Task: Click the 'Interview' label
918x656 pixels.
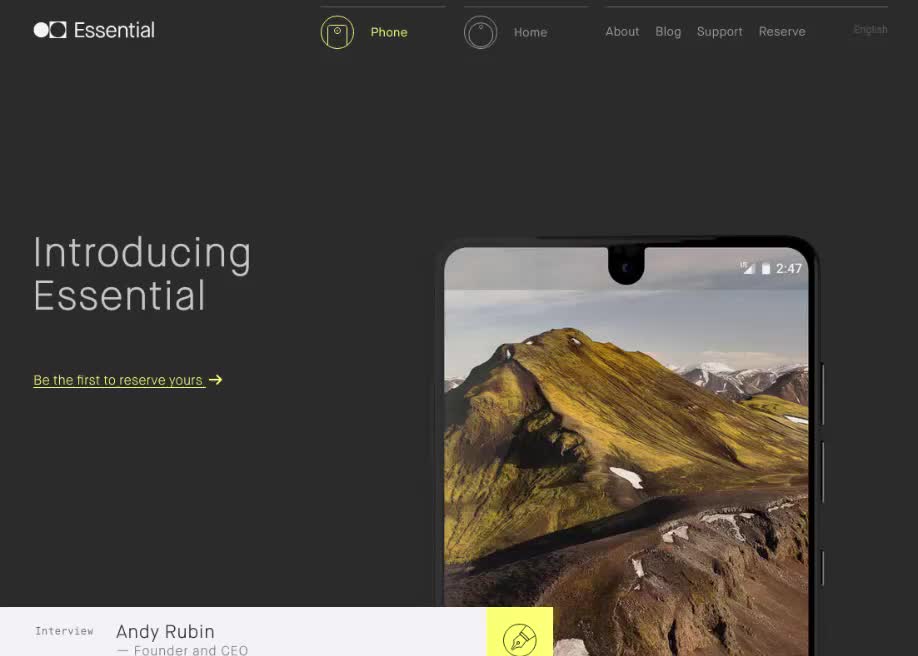Action: point(64,631)
